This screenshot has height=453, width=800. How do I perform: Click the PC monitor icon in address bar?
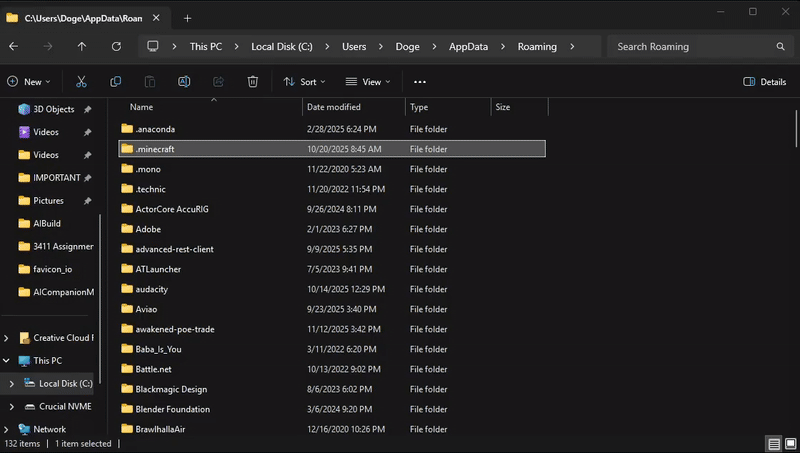click(x=153, y=46)
